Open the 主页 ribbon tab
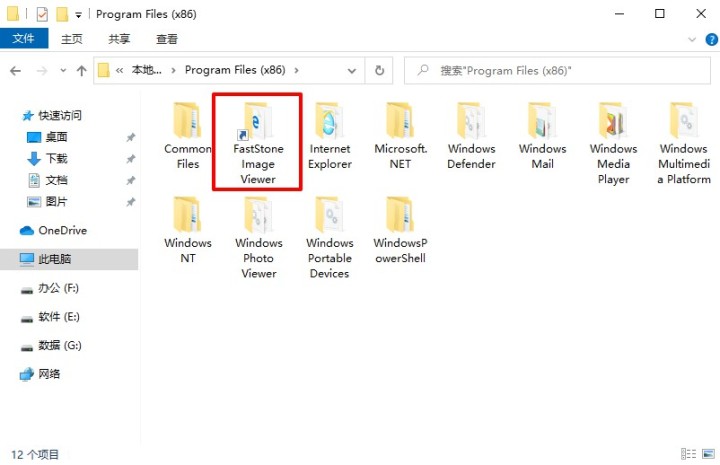The height and width of the screenshot is (465, 720). pyautogui.click(x=72, y=39)
